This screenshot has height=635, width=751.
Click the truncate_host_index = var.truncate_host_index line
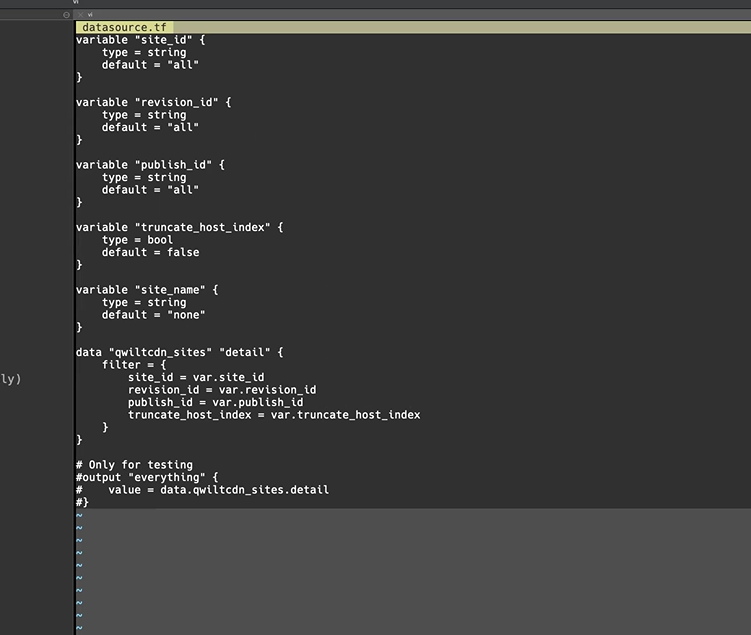(x=274, y=415)
